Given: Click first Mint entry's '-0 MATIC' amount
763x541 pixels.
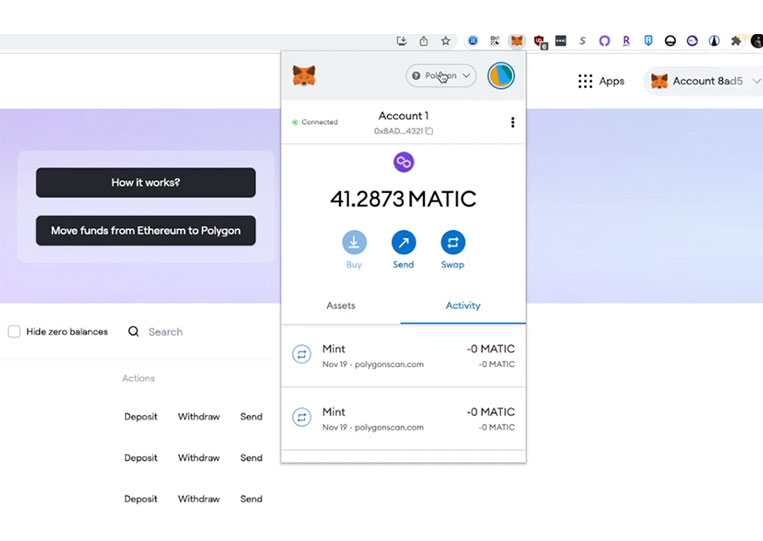Looking at the screenshot, I should (x=490, y=349).
